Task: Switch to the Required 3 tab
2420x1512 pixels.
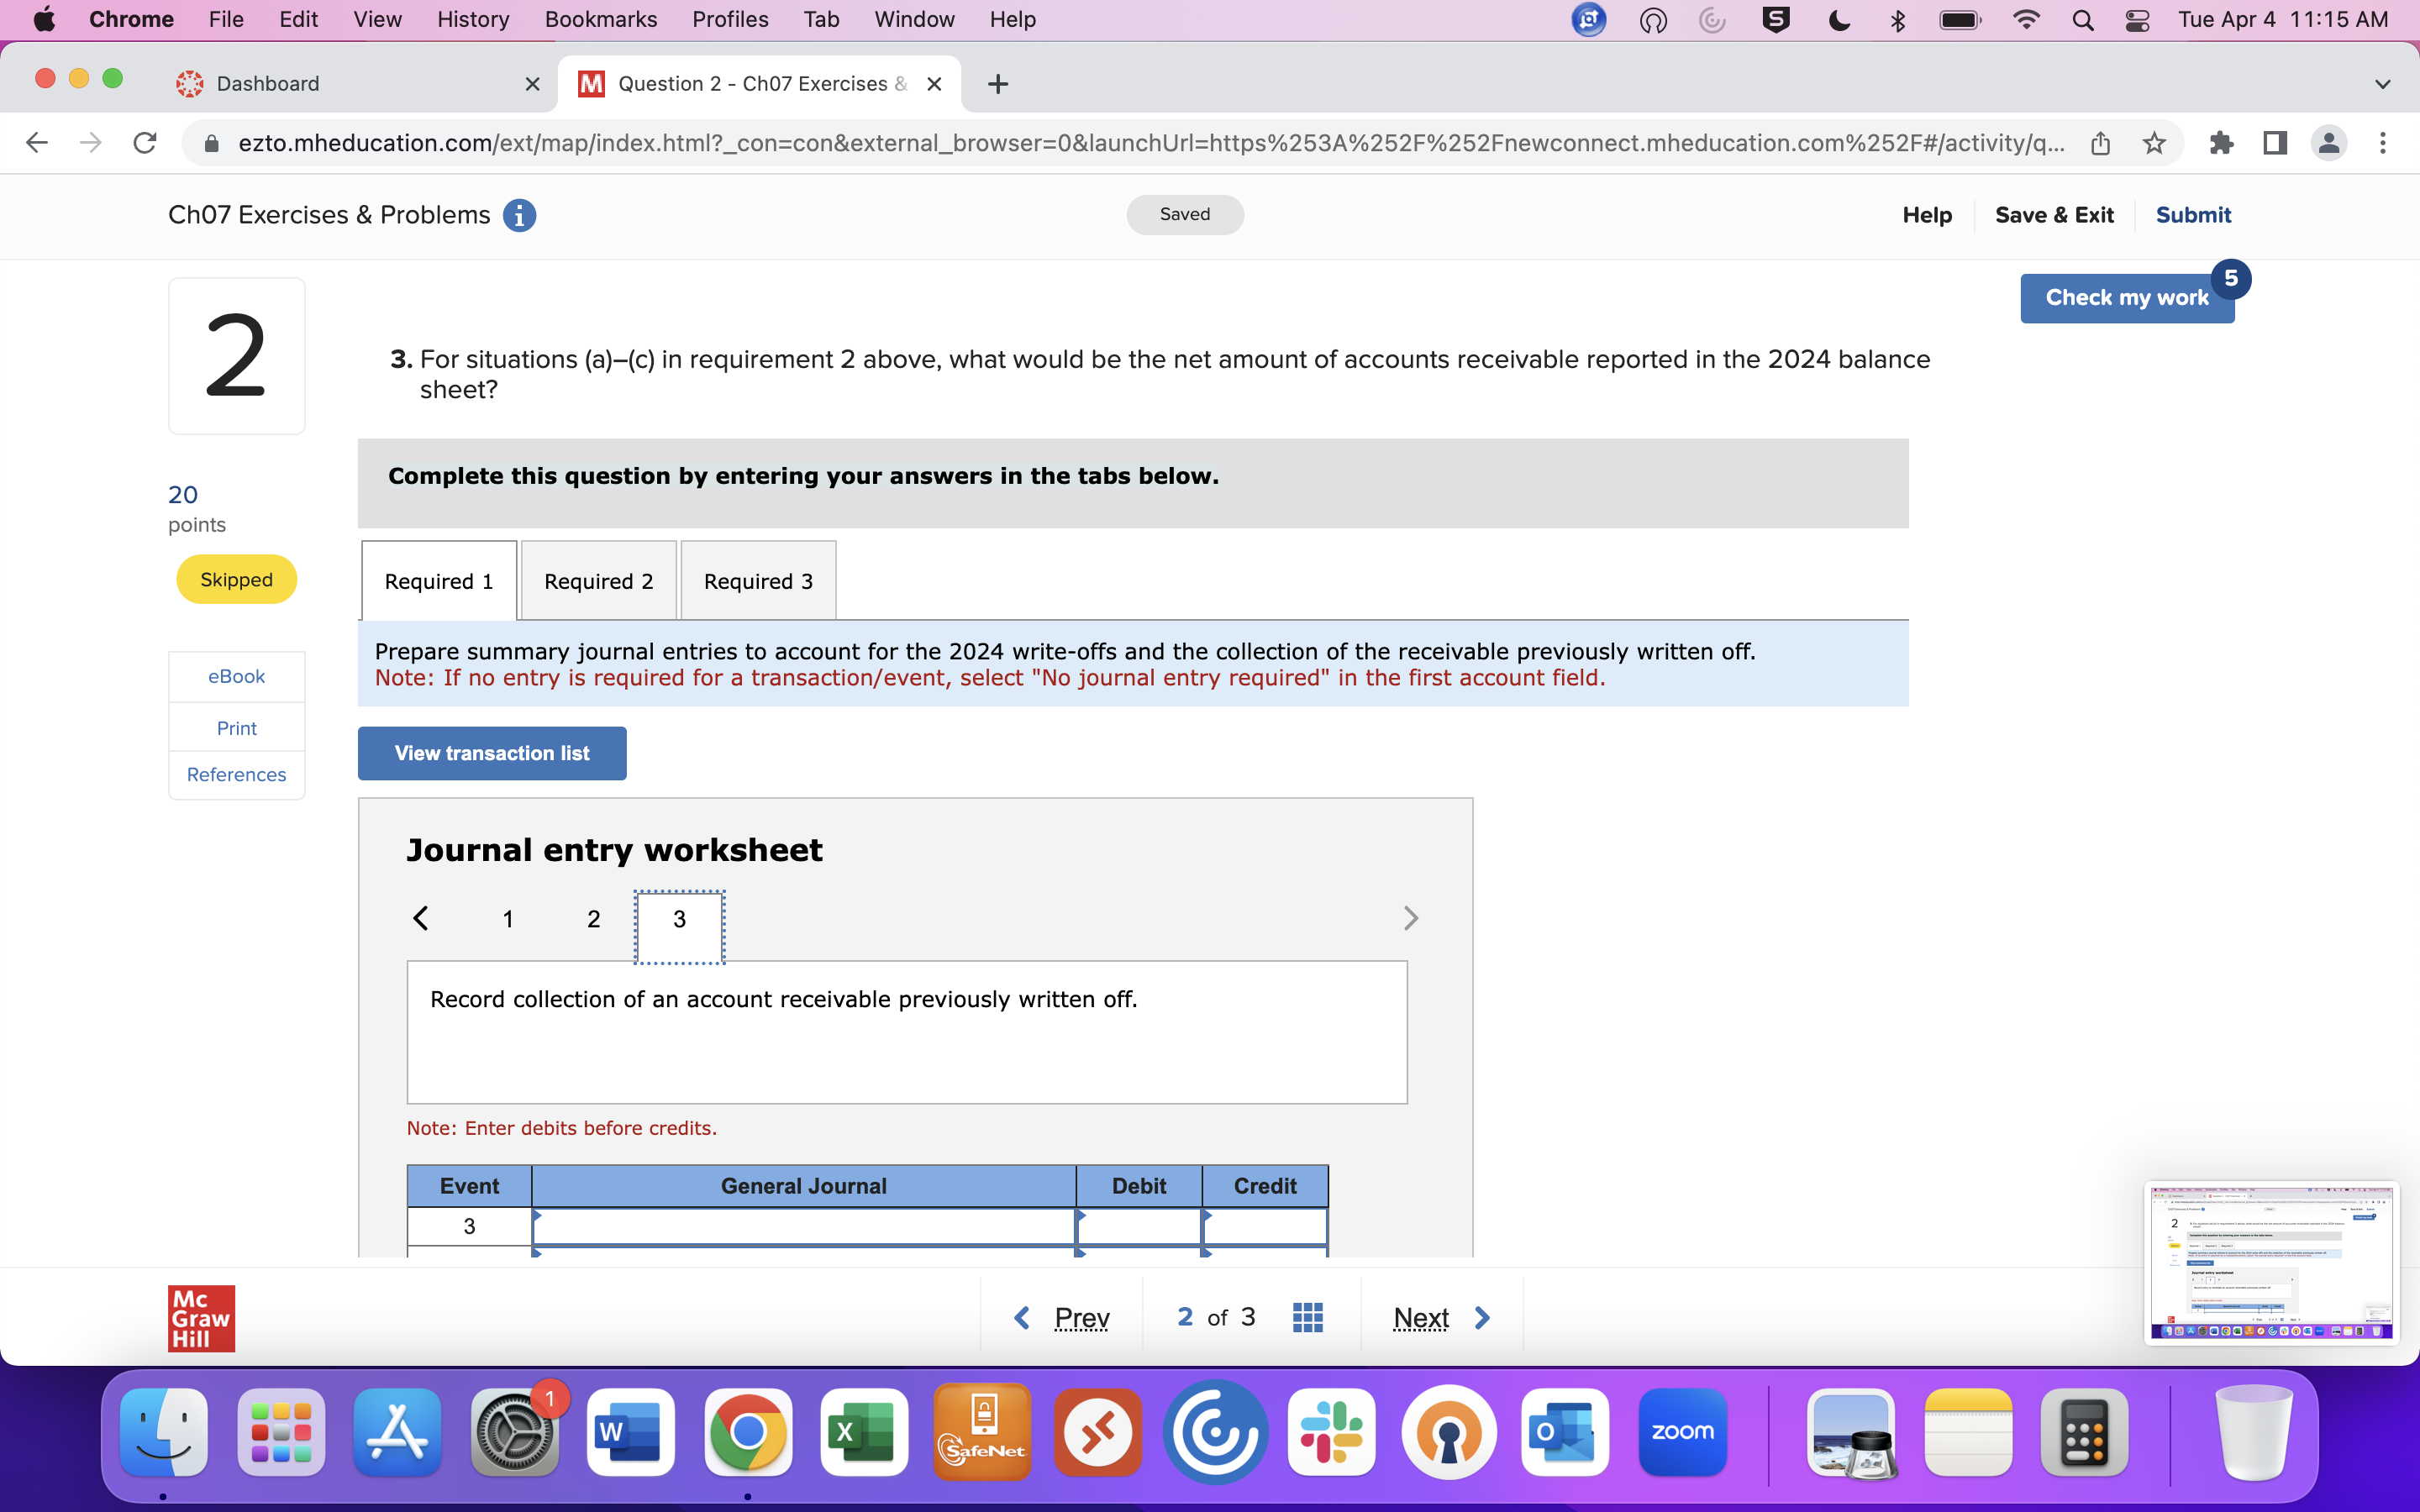Action: pyautogui.click(x=758, y=581)
